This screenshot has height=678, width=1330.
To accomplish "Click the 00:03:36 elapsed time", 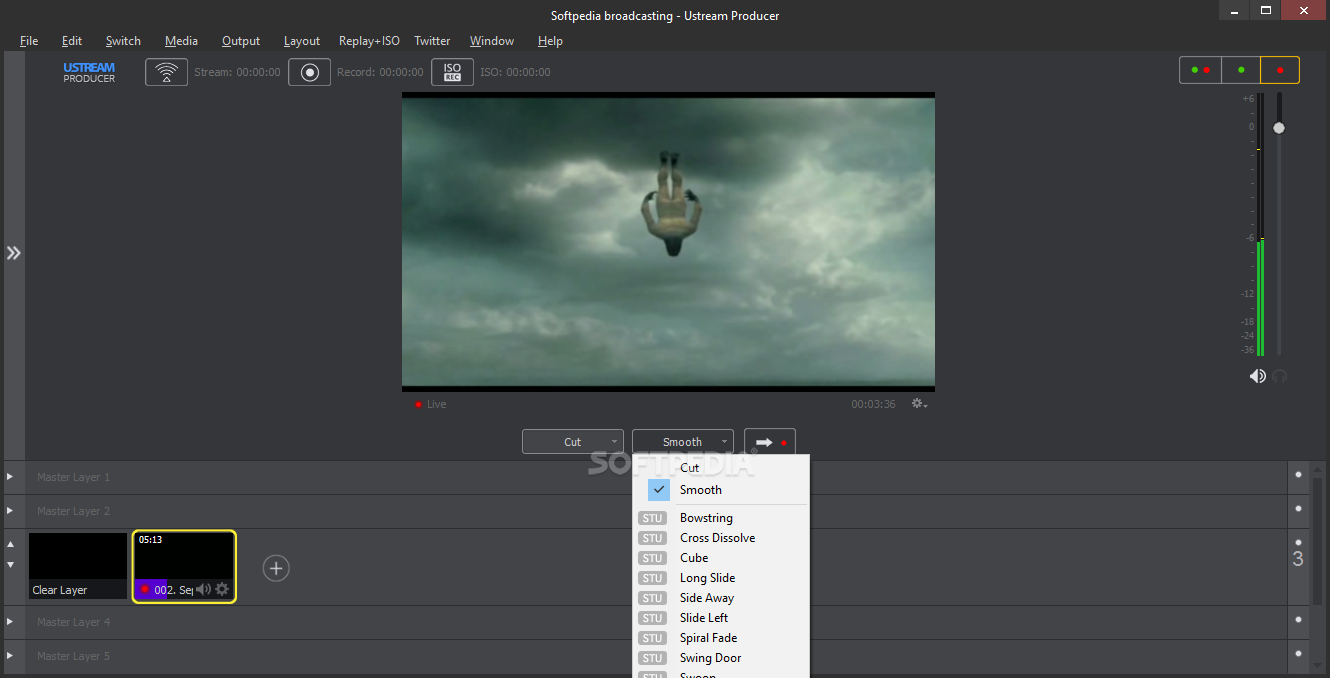I will pyautogui.click(x=873, y=404).
